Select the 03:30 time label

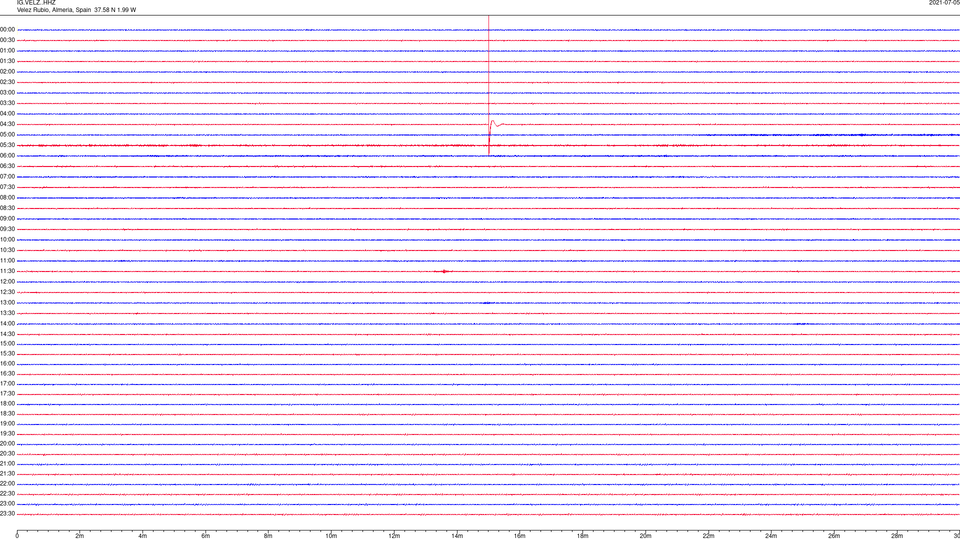[x=7, y=103]
